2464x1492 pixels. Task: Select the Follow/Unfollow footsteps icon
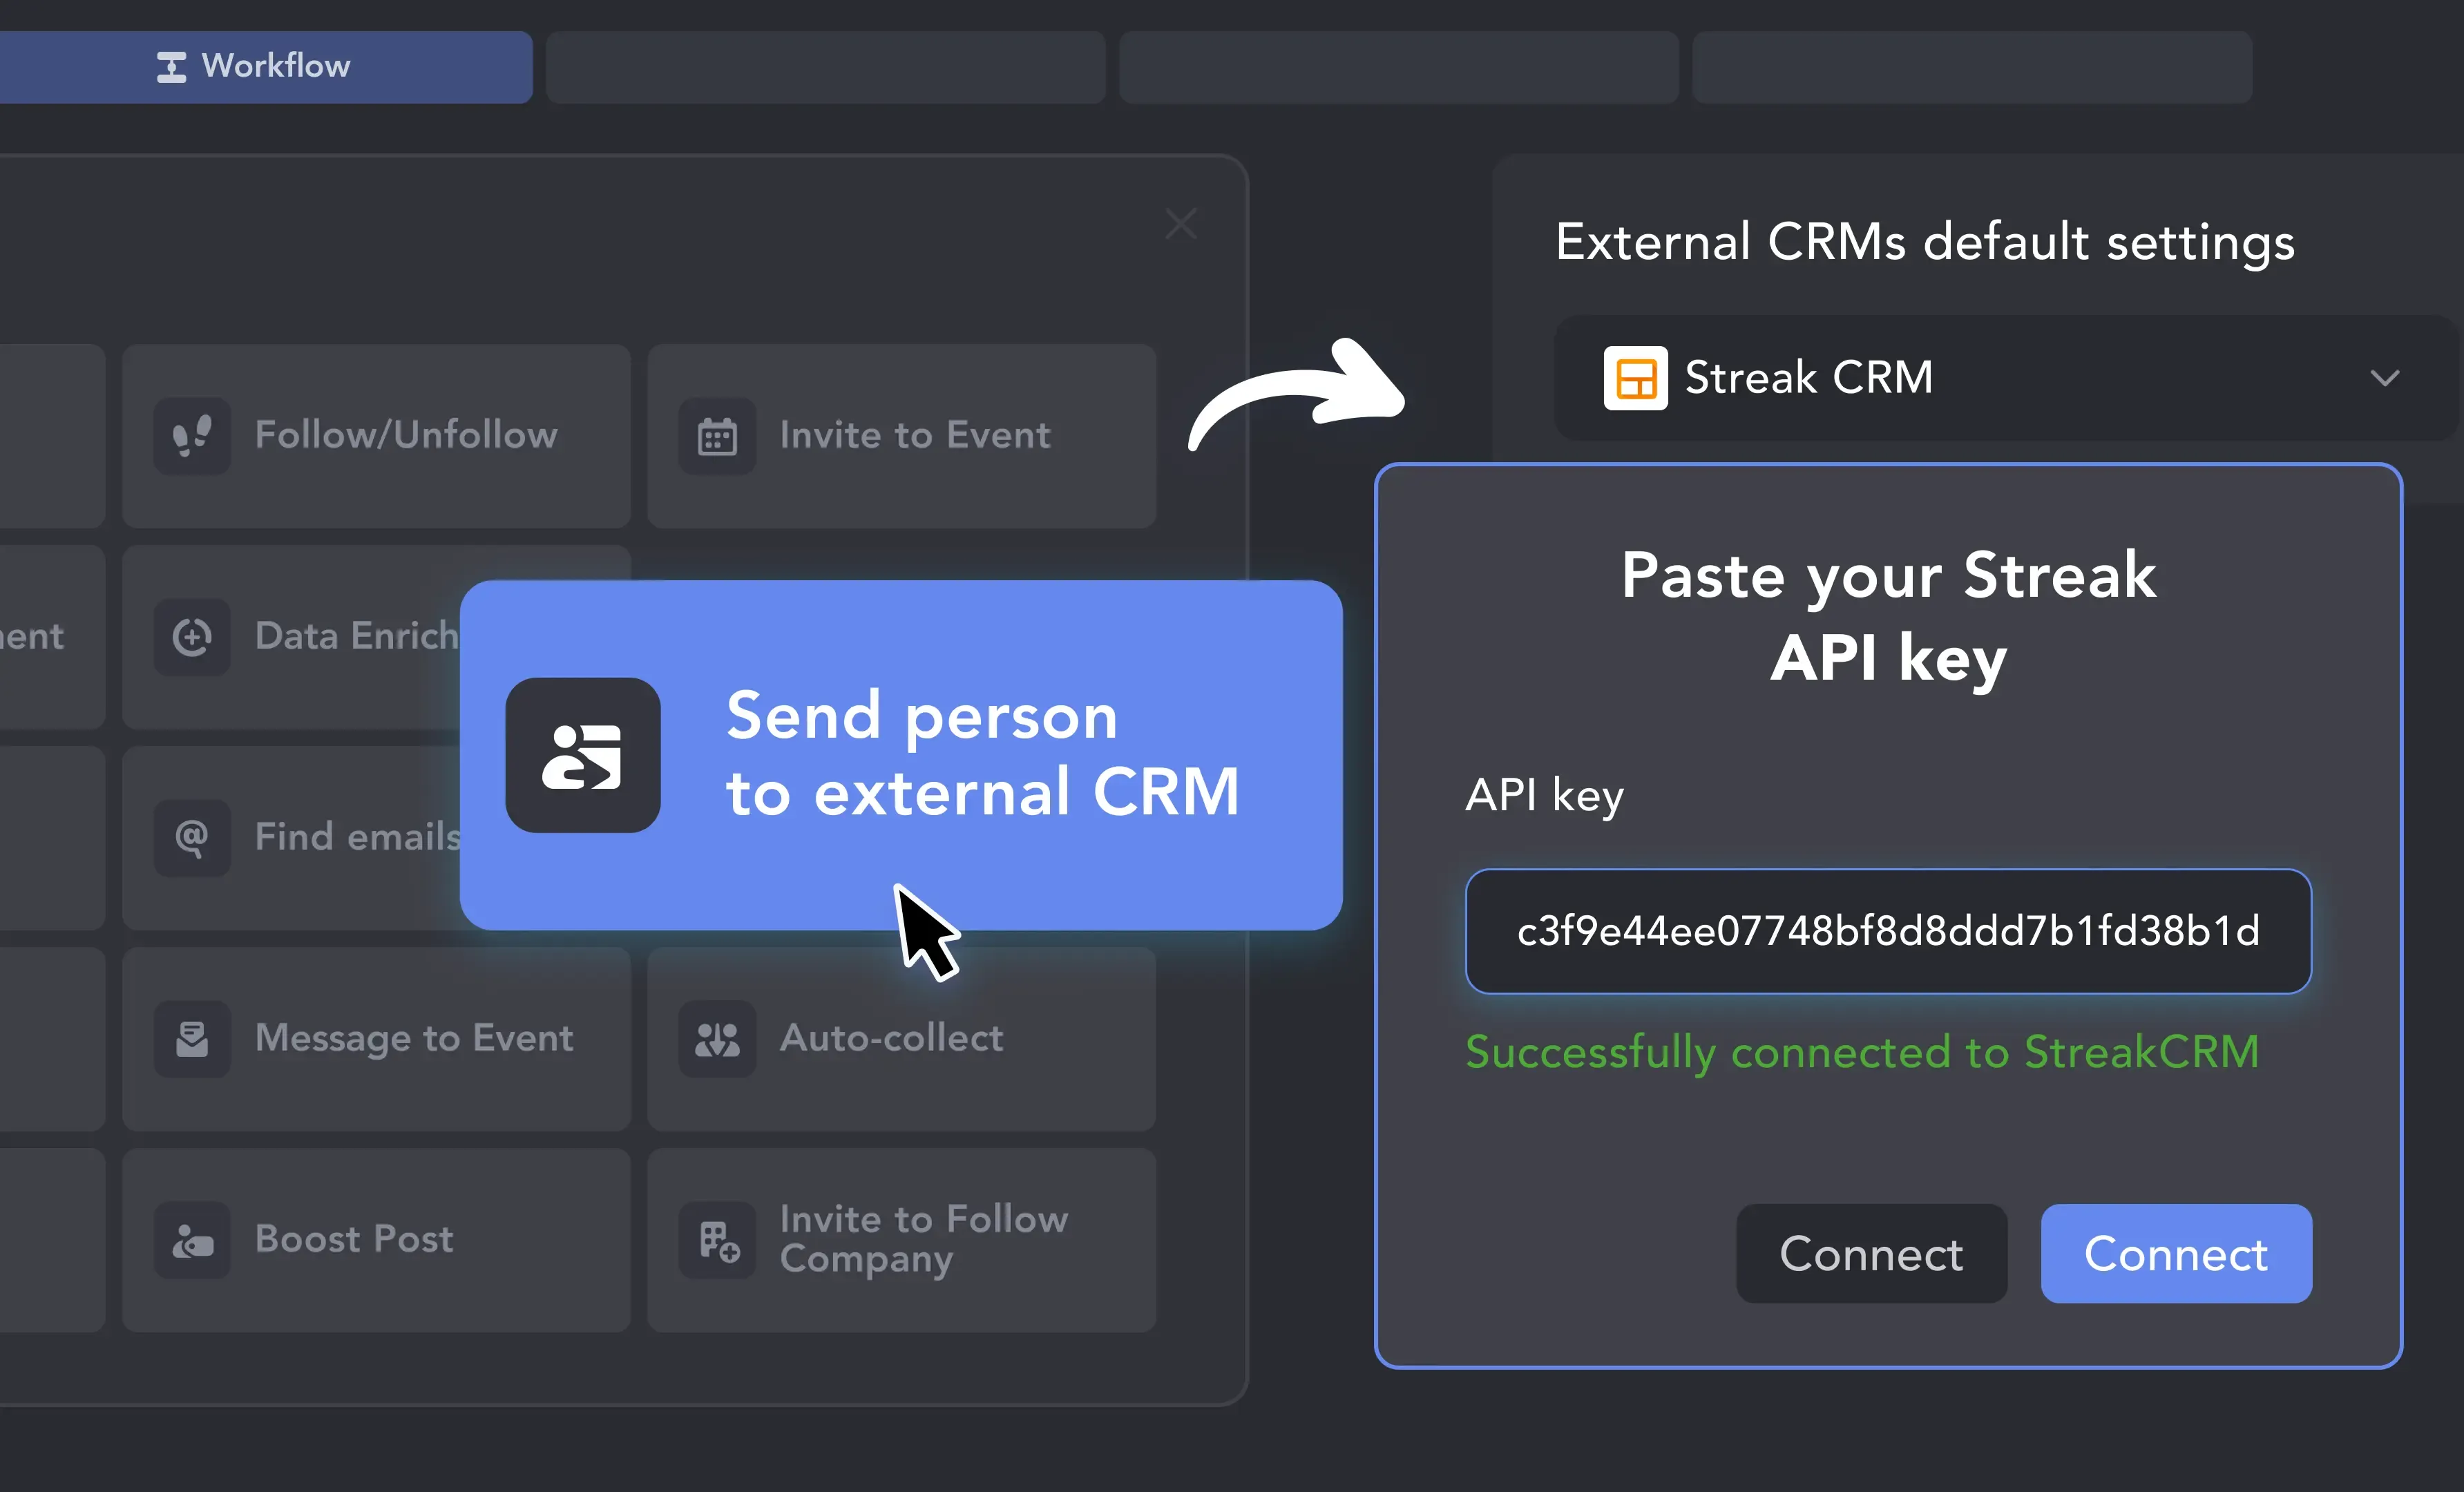[192, 436]
